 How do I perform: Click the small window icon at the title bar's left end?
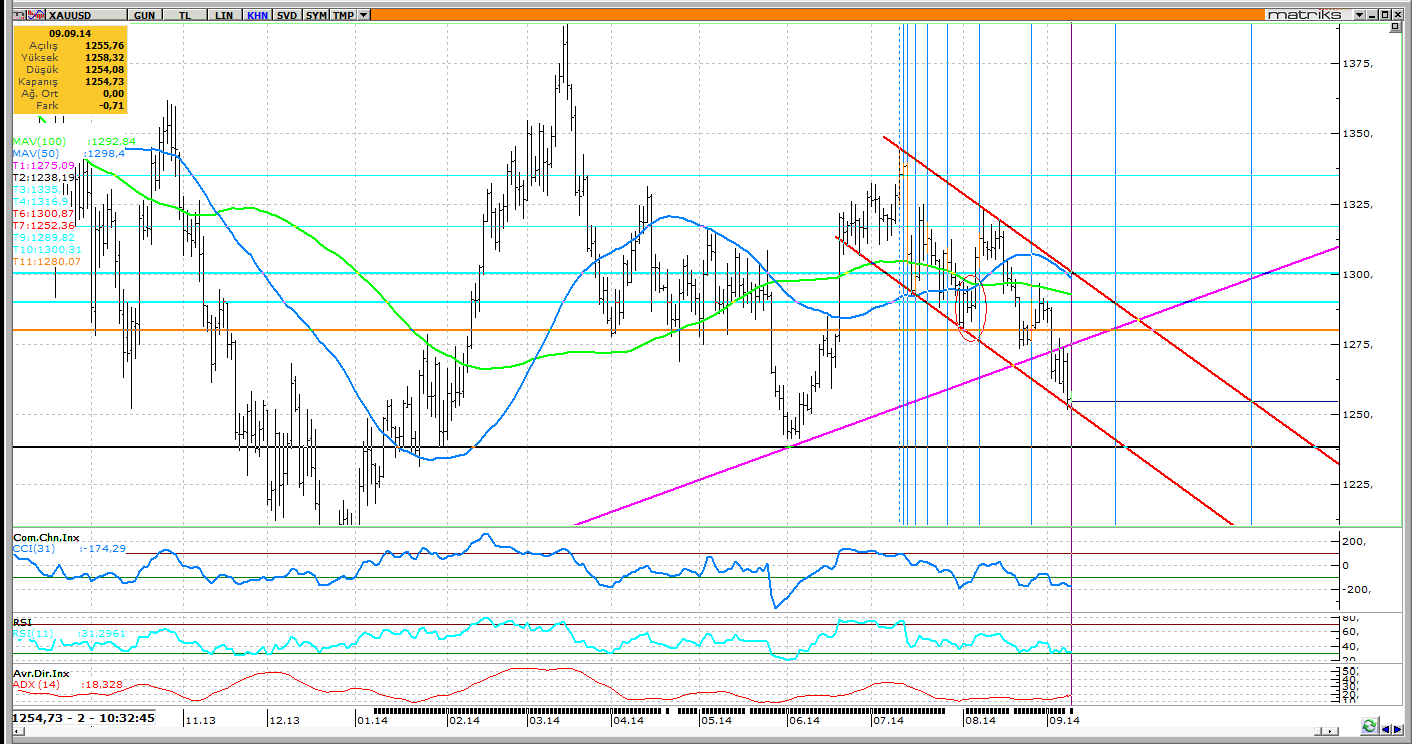pos(17,15)
